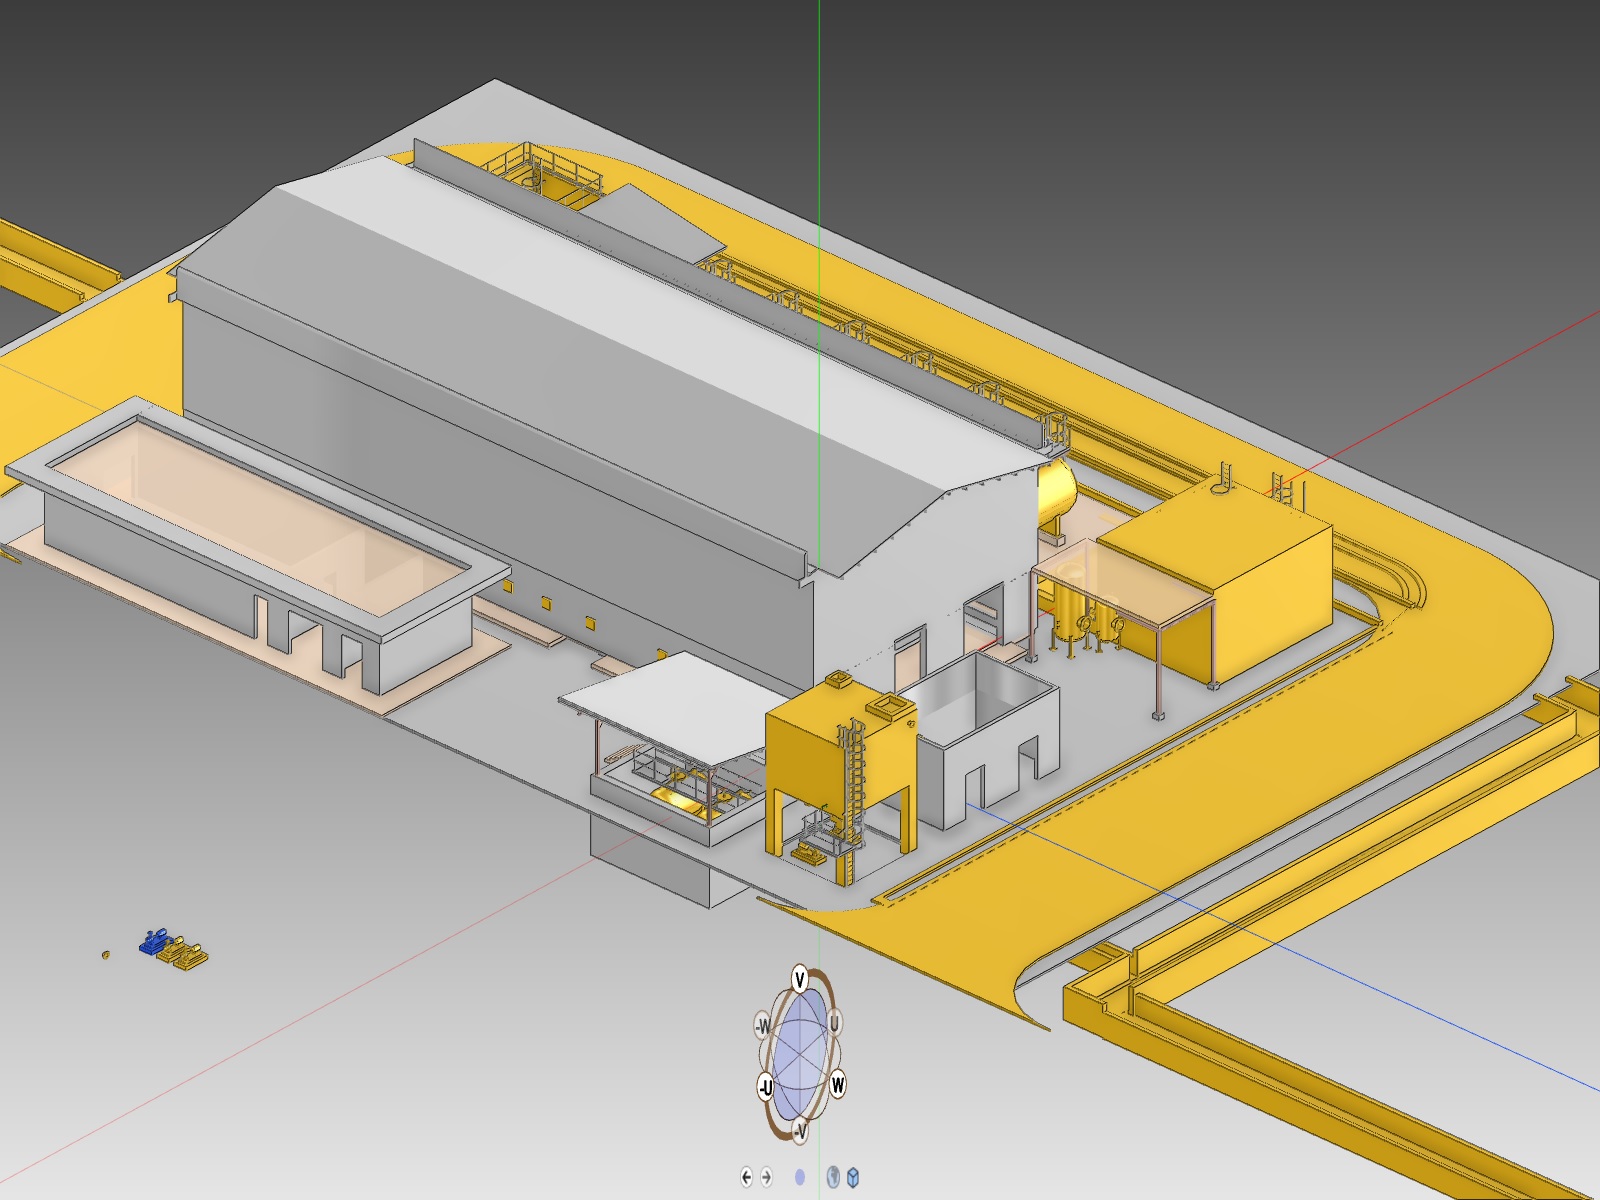Pick the tiny yellow object left of pumps
This screenshot has width=1600, height=1200.
(106, 955)
